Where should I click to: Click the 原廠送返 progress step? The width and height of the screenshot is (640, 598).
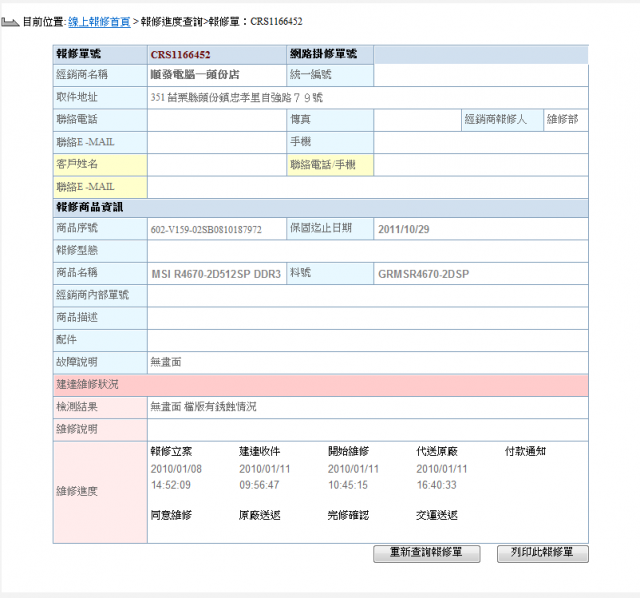coord(260,515)
